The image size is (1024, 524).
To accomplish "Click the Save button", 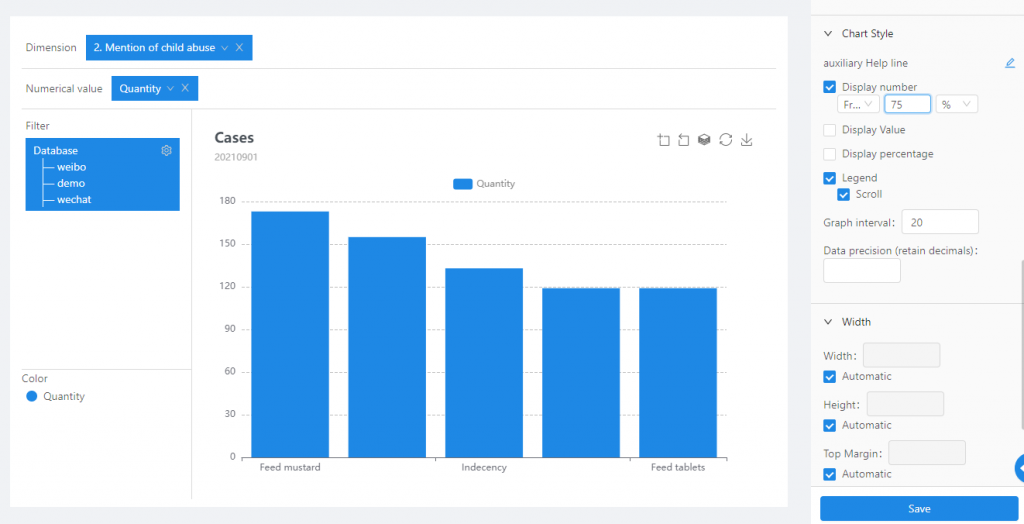I will click(x=919, y=509).
